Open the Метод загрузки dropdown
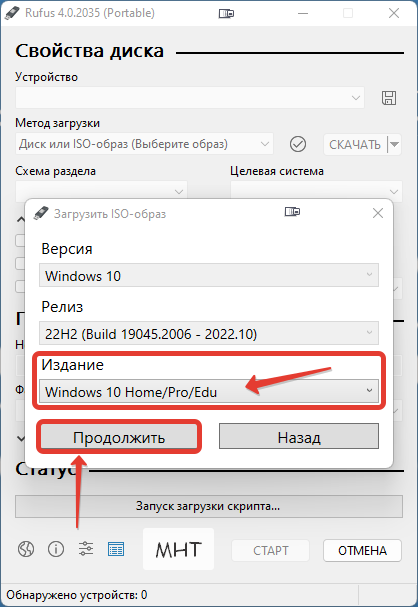The height and width of the screenshot is (607, 418). click(x=144, y=144)
